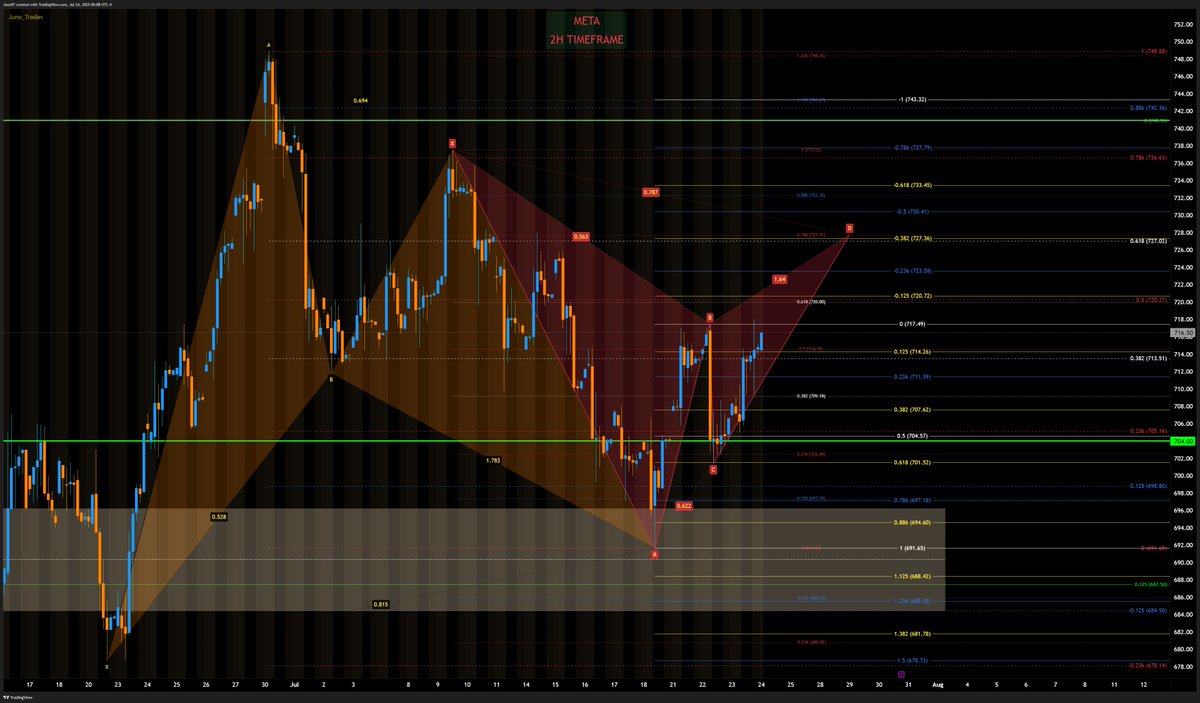Click the 0.382 (707.62) fib level label
Screen dimensions: 1200x703
pyautogui.click(x=914, y=409)
